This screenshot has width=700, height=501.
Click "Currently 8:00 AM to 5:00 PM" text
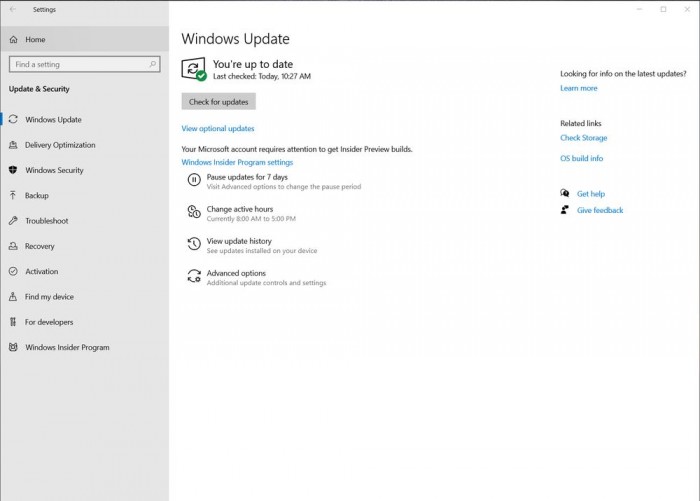click(x=251, y=218)
